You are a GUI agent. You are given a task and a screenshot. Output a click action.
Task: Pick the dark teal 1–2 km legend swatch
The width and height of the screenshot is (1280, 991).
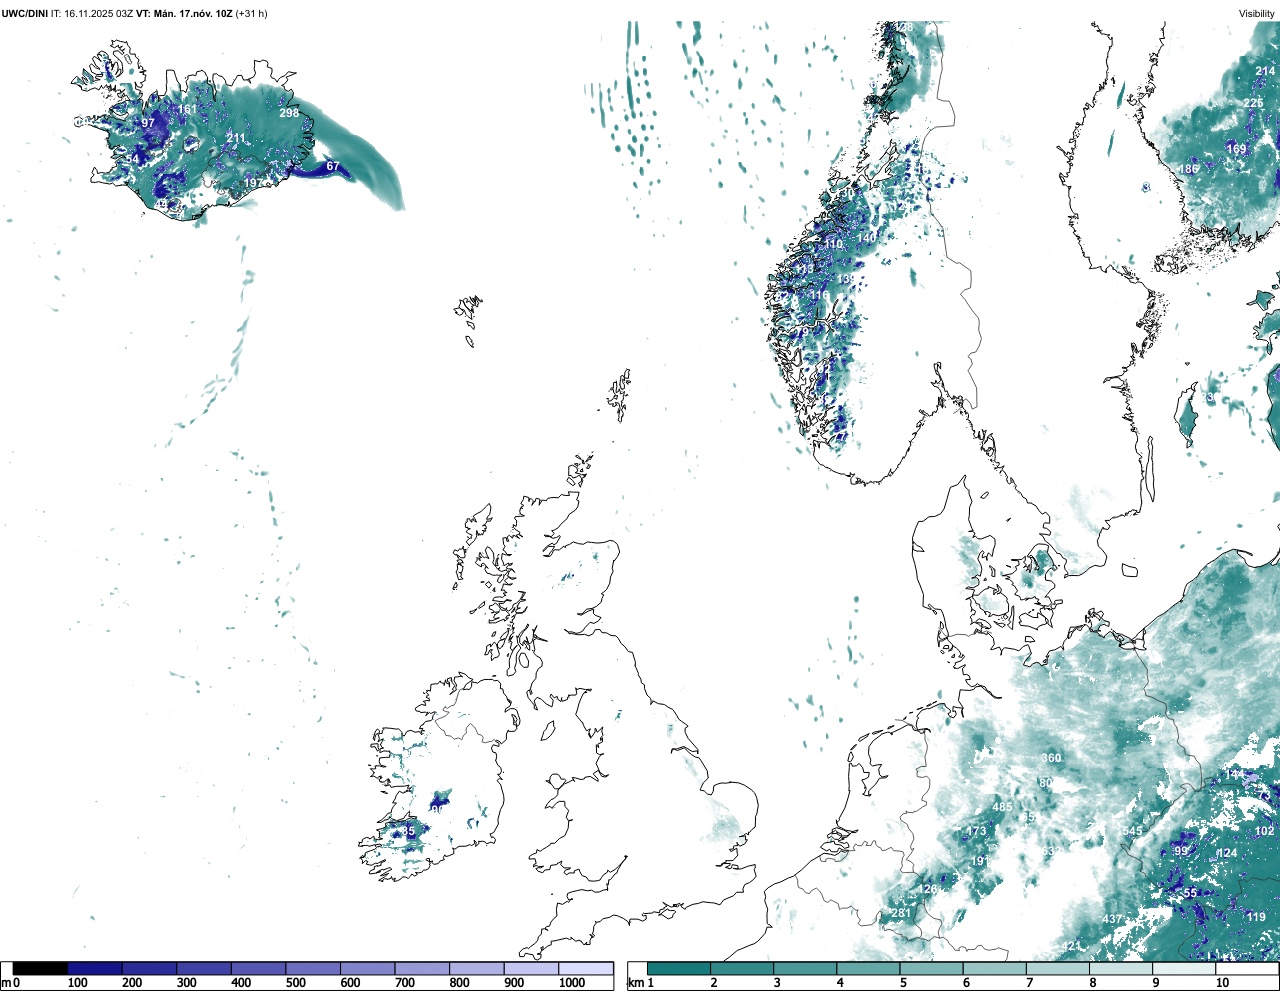(x=679, y=969)
